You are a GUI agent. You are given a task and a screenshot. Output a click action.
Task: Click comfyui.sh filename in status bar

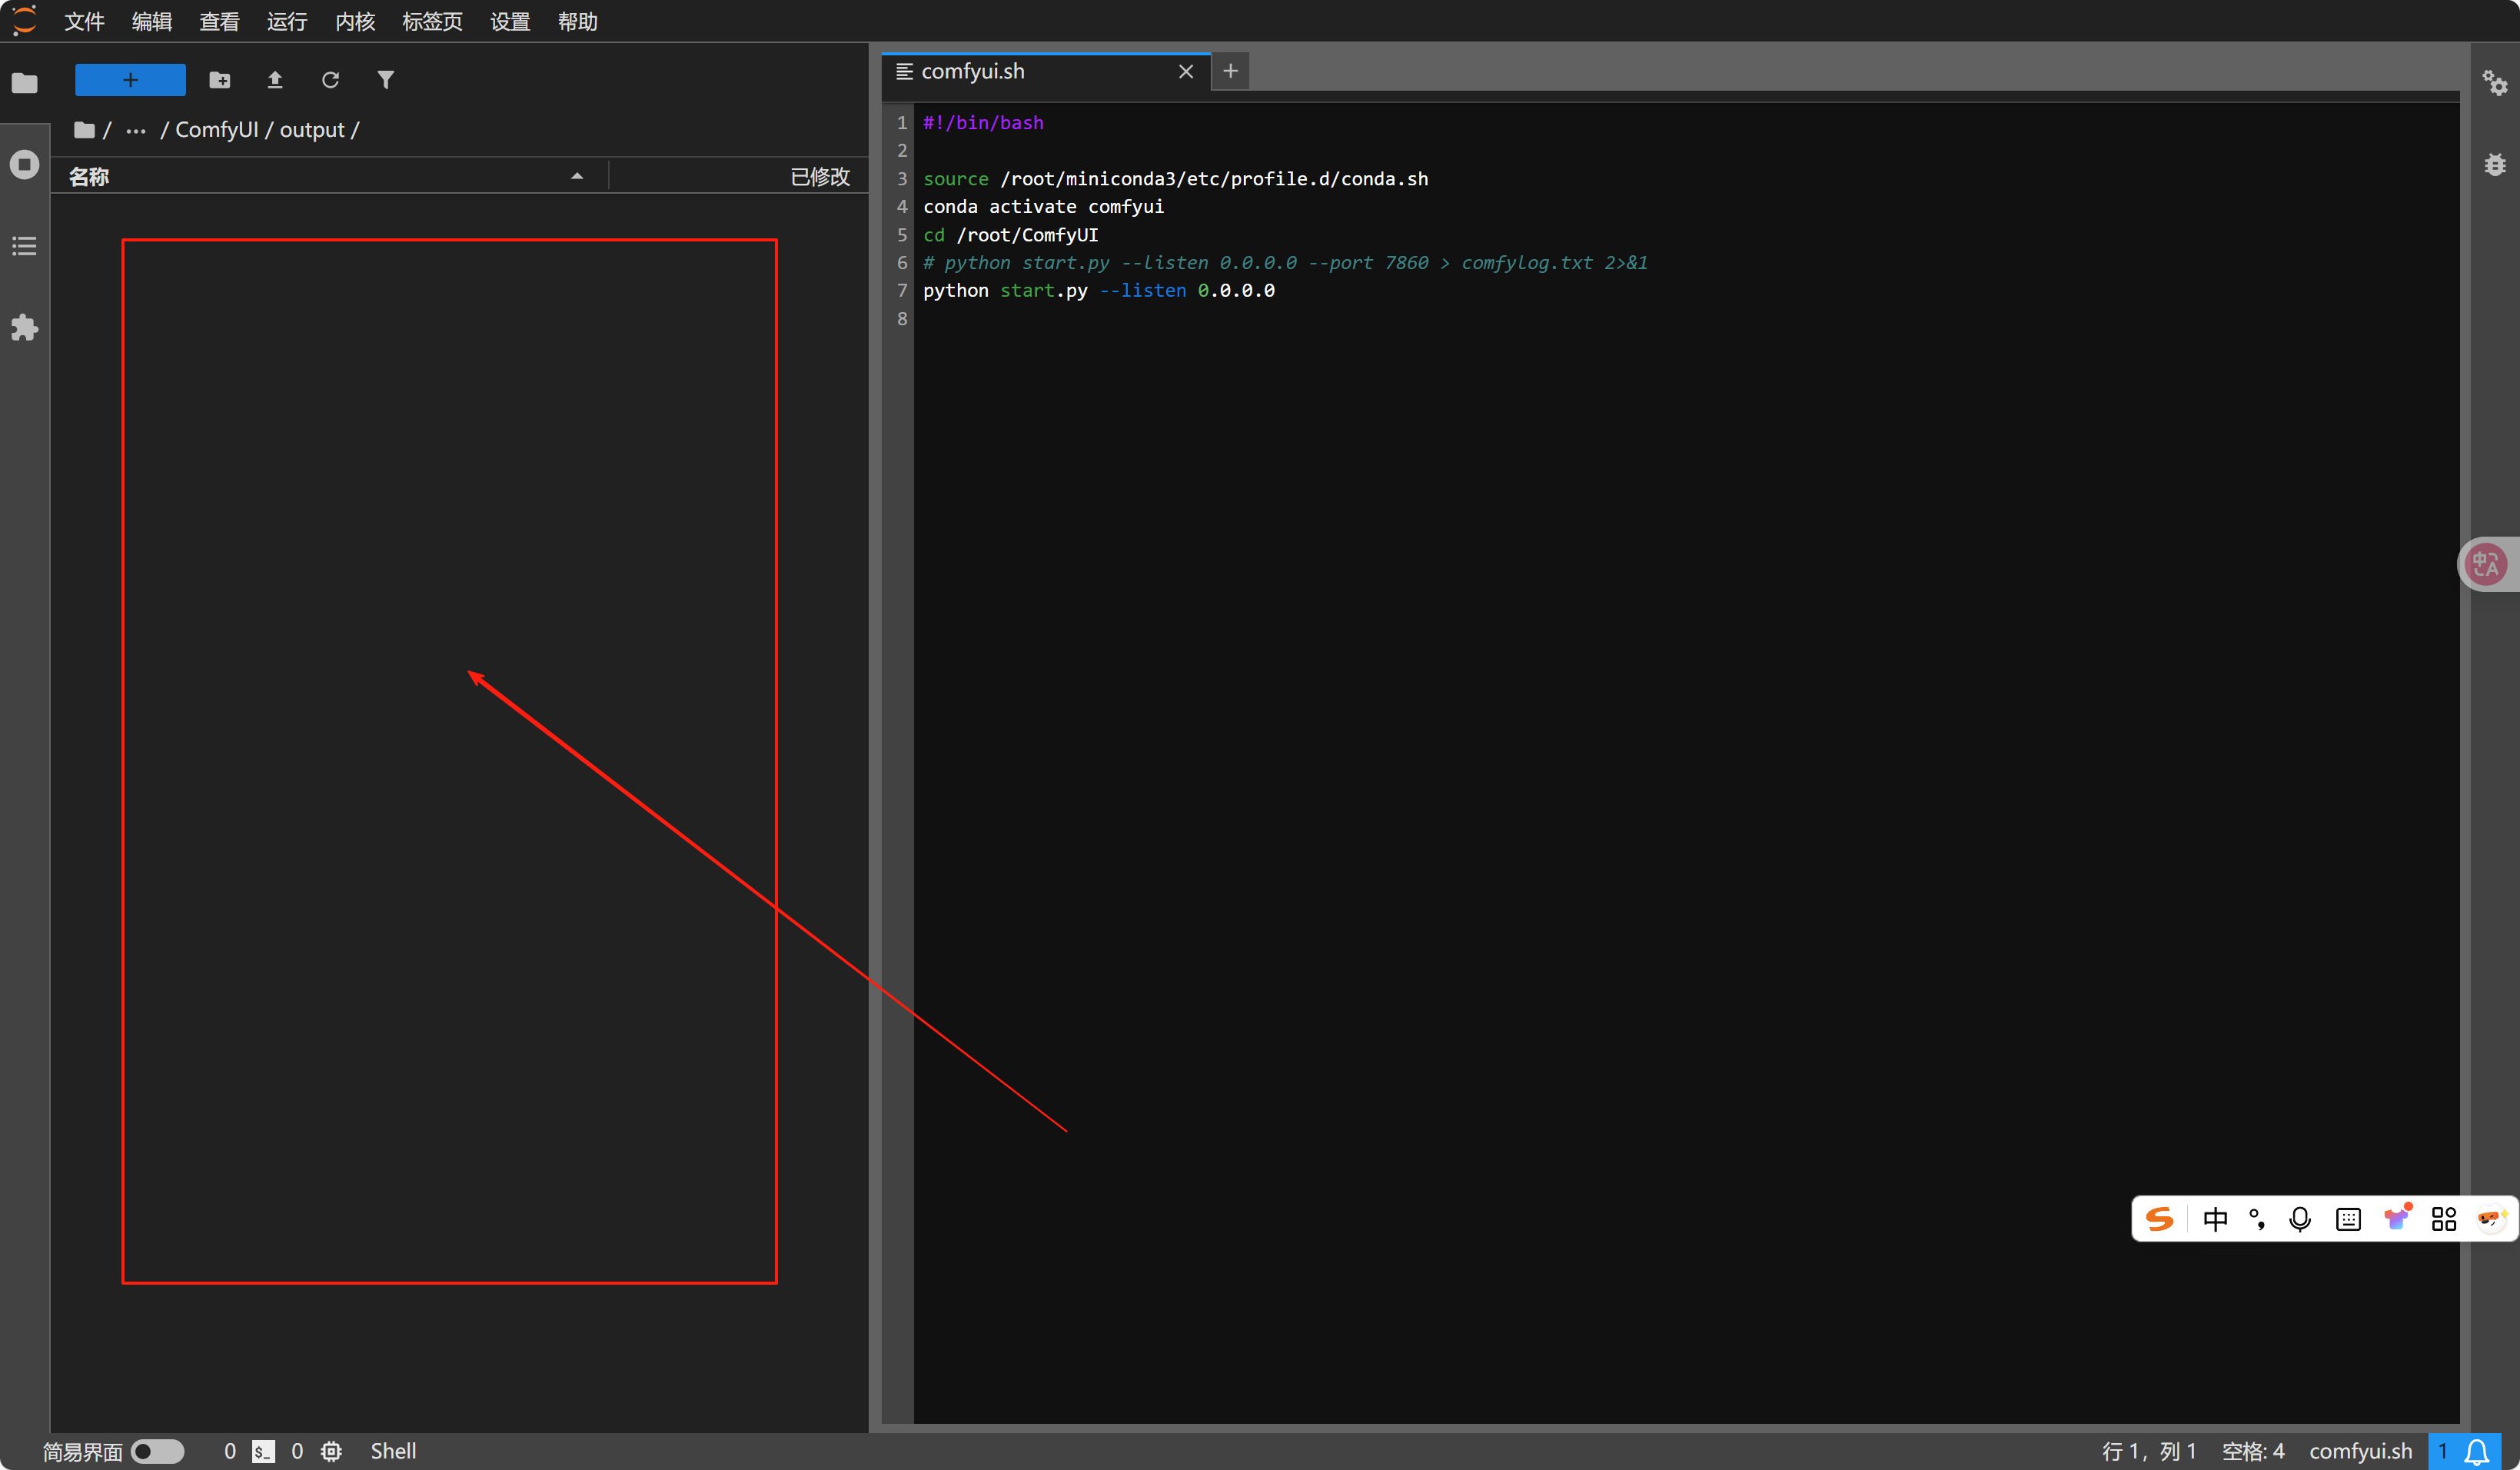tap(2361, 1451)
